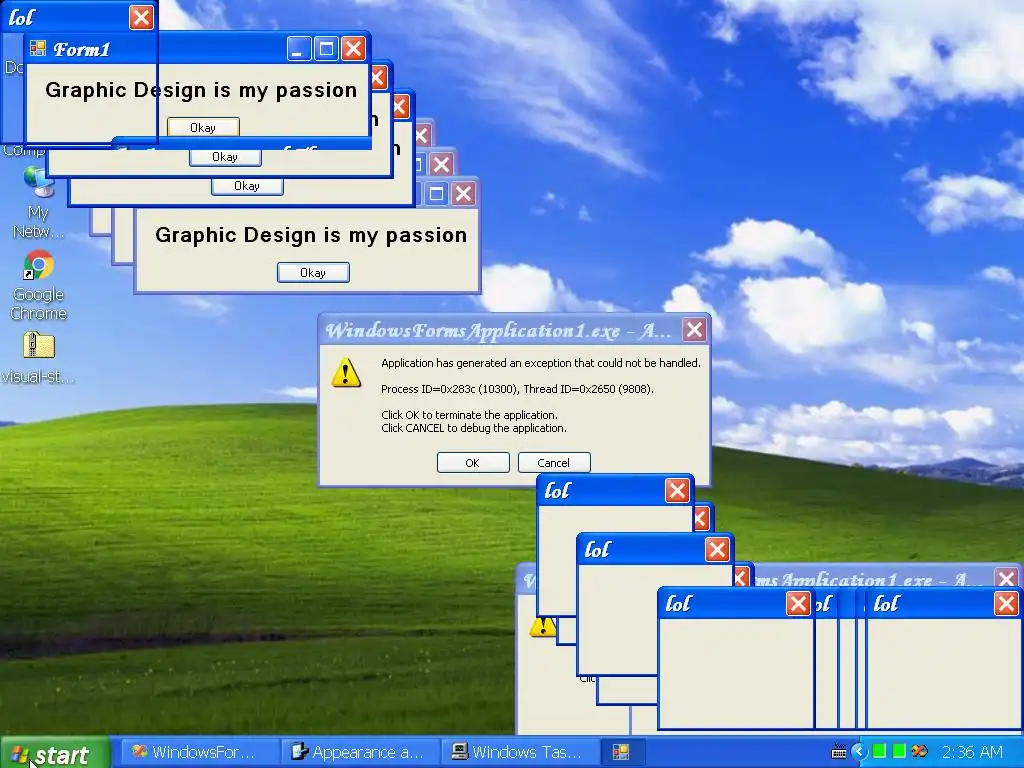
Task: Close lol window overlapping exception dialog's bottom
Action: pyautogui.click(x=677, y=490)
